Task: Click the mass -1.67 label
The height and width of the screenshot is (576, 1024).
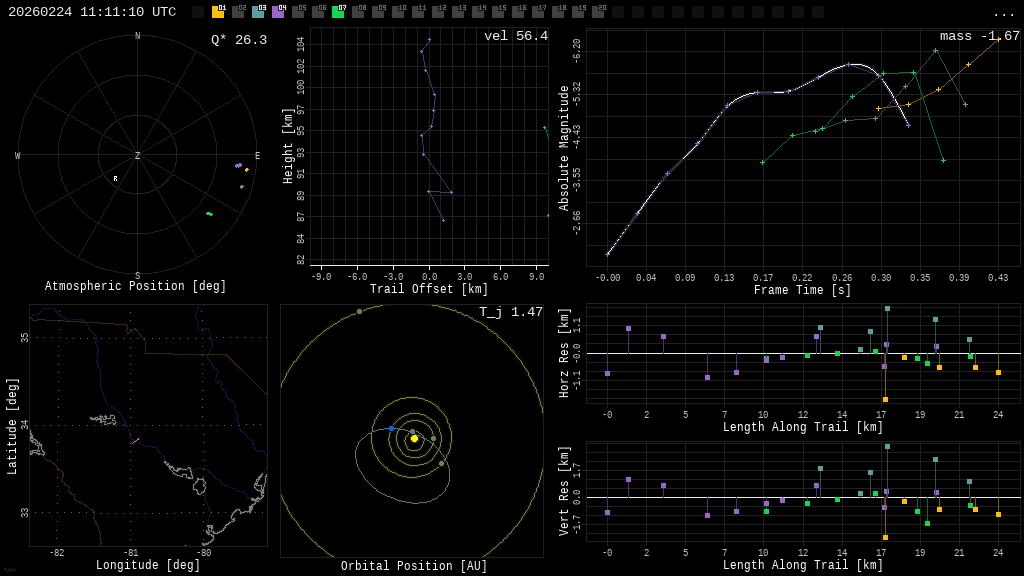Action: coord(979,36)
